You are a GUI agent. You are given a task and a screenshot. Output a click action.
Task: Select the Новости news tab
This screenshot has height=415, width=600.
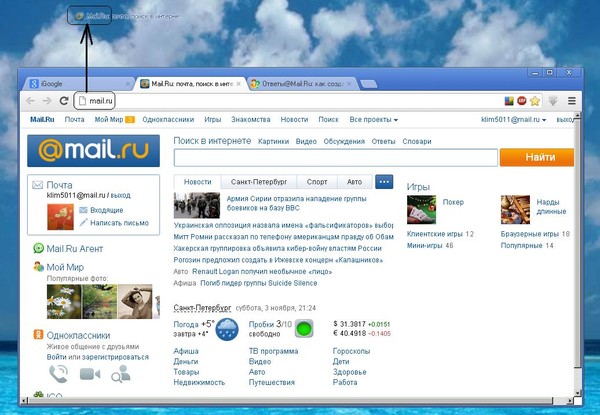coord(197,182)
